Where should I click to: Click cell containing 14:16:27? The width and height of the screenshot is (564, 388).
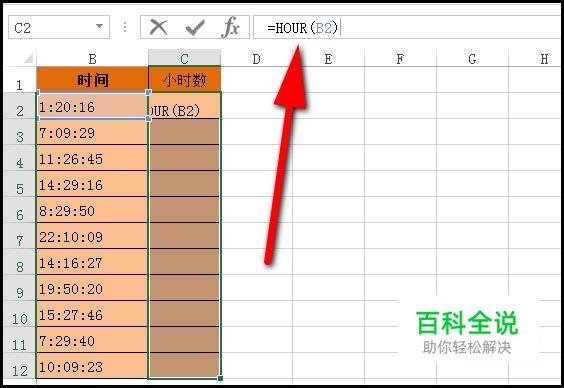(92, 262)
